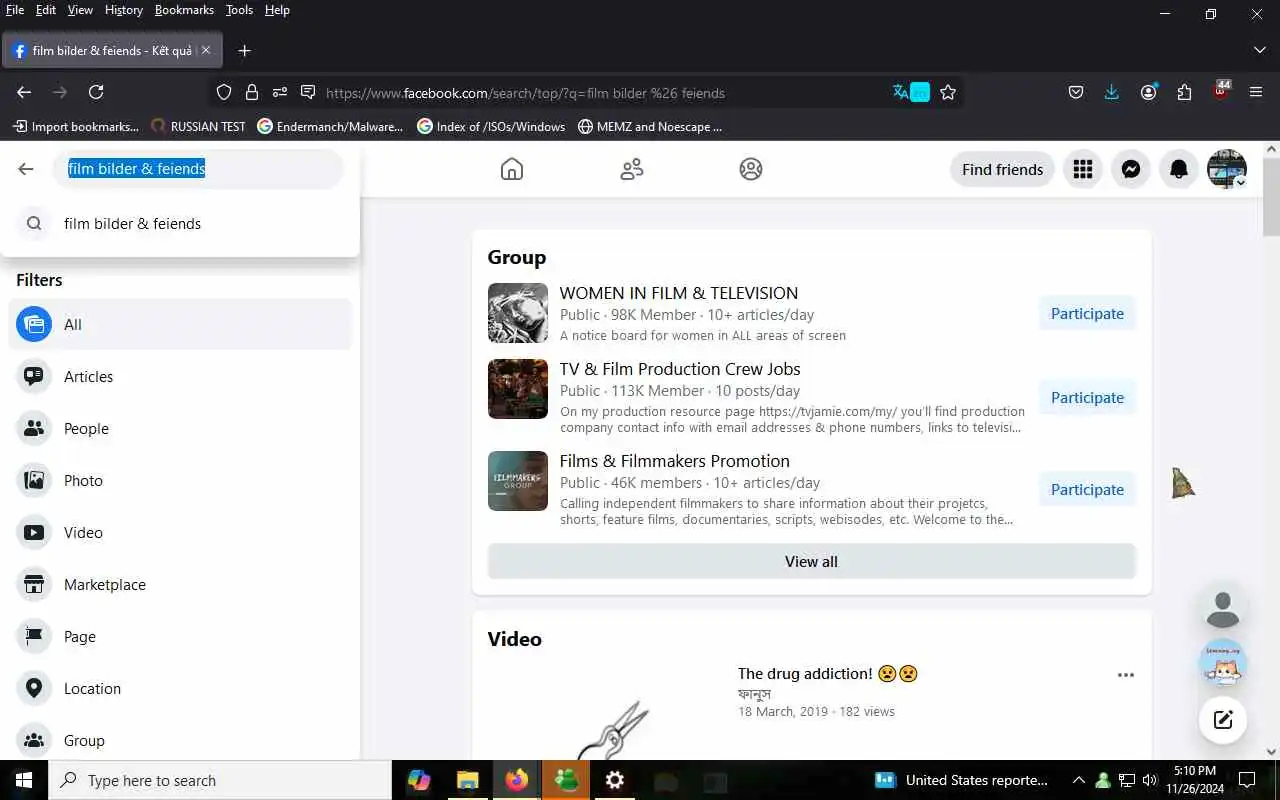Image resolution: width=1280 pixels, height=800 pixels.
Task: Open the Firefox account icon
Action: [1148, 92]
